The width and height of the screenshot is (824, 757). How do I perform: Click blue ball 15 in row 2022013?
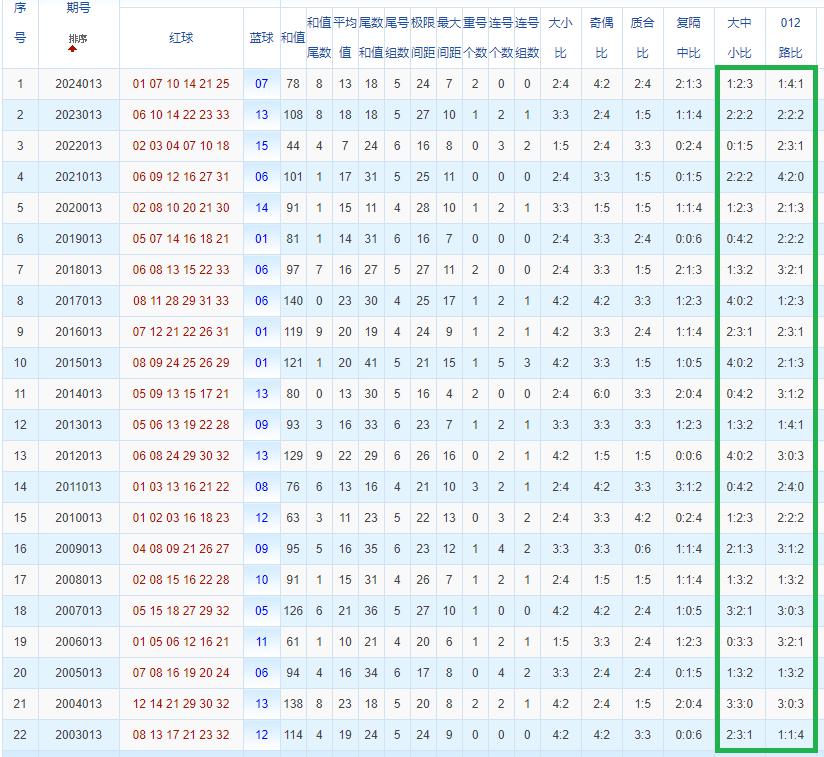coord(261,146)
